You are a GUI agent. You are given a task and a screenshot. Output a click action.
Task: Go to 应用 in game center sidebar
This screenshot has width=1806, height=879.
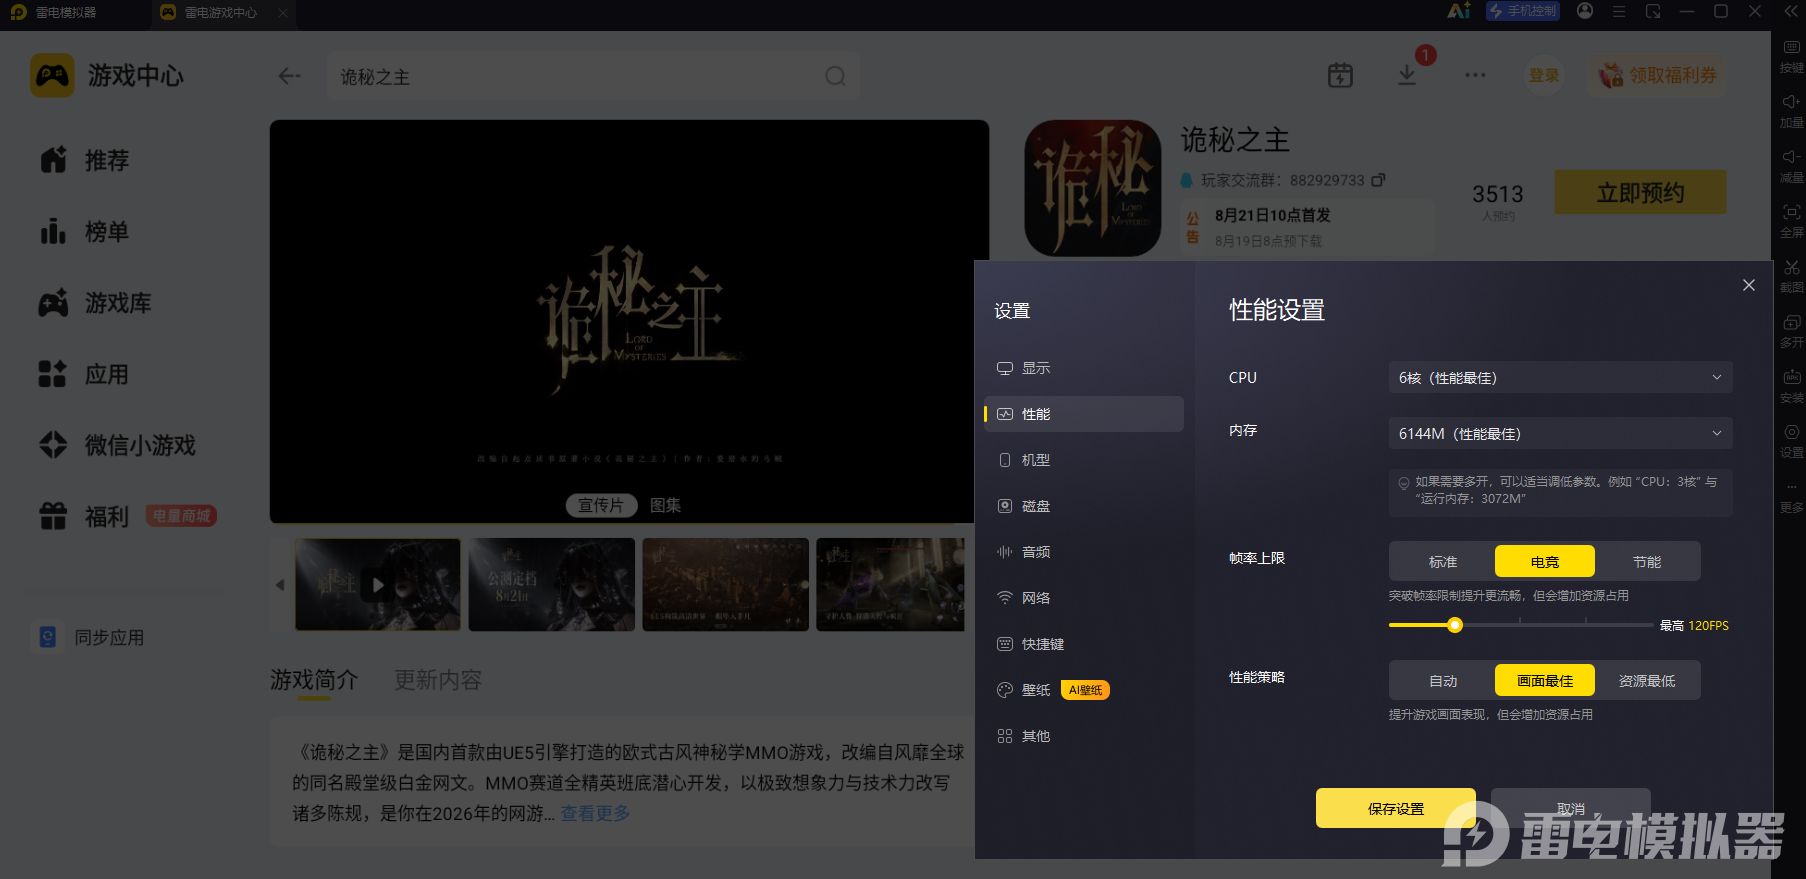coord(85,374)
